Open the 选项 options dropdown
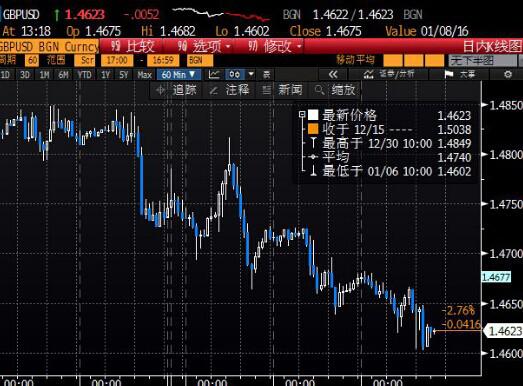523x386 pixels. 203,46
